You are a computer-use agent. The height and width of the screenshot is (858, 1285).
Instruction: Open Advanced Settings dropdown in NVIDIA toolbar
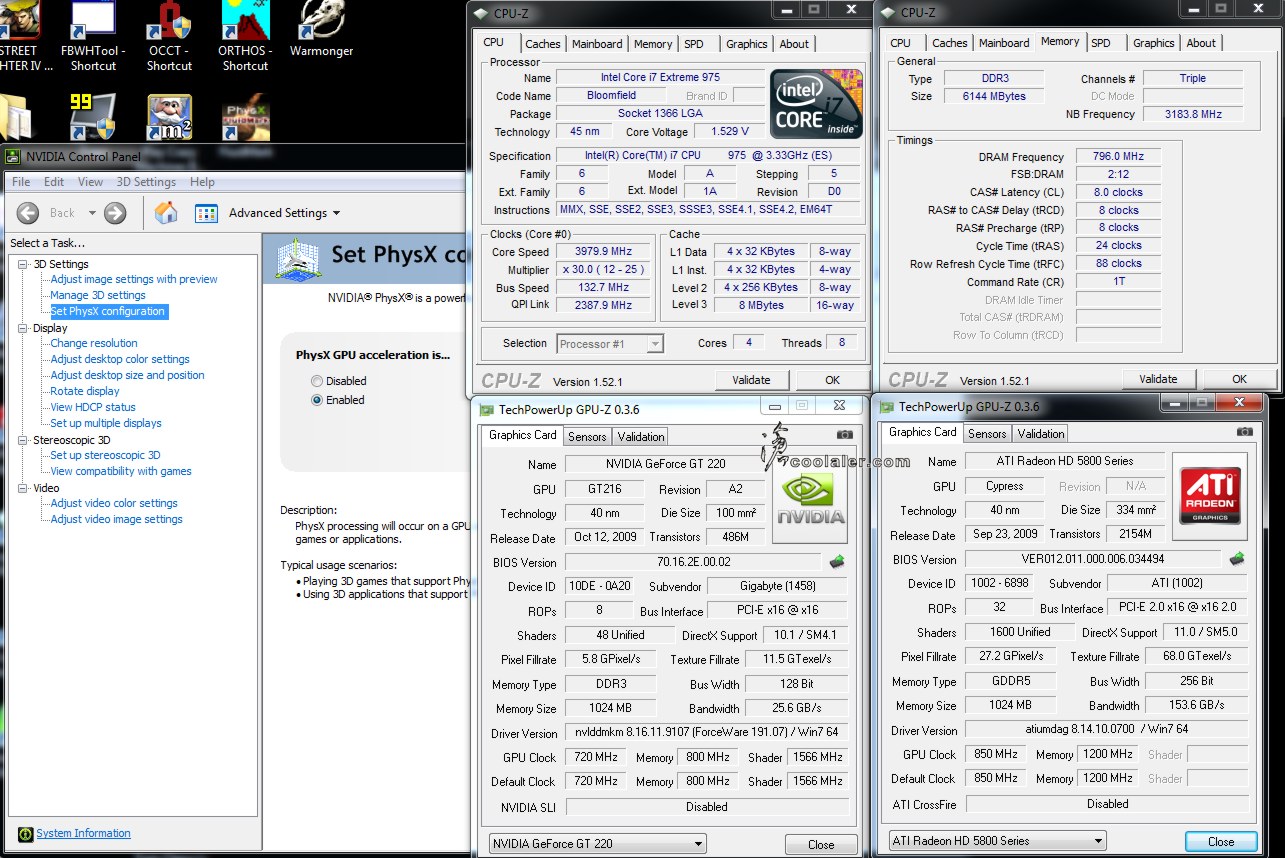285,213
